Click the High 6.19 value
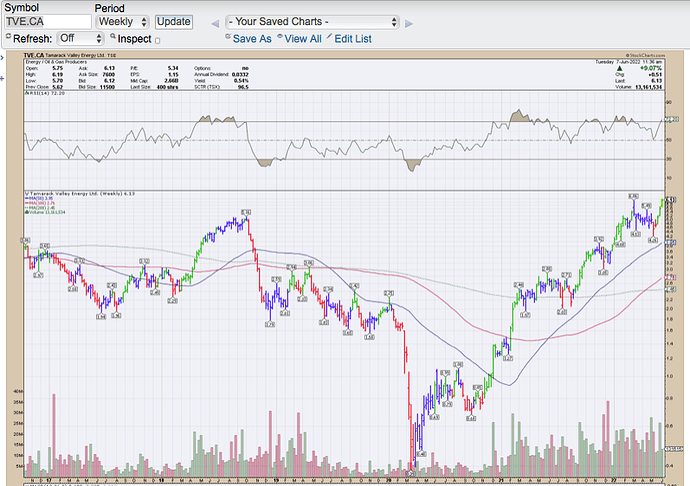Image resolution: width=690 pixels, height=486 pixels. coord(58,74)
